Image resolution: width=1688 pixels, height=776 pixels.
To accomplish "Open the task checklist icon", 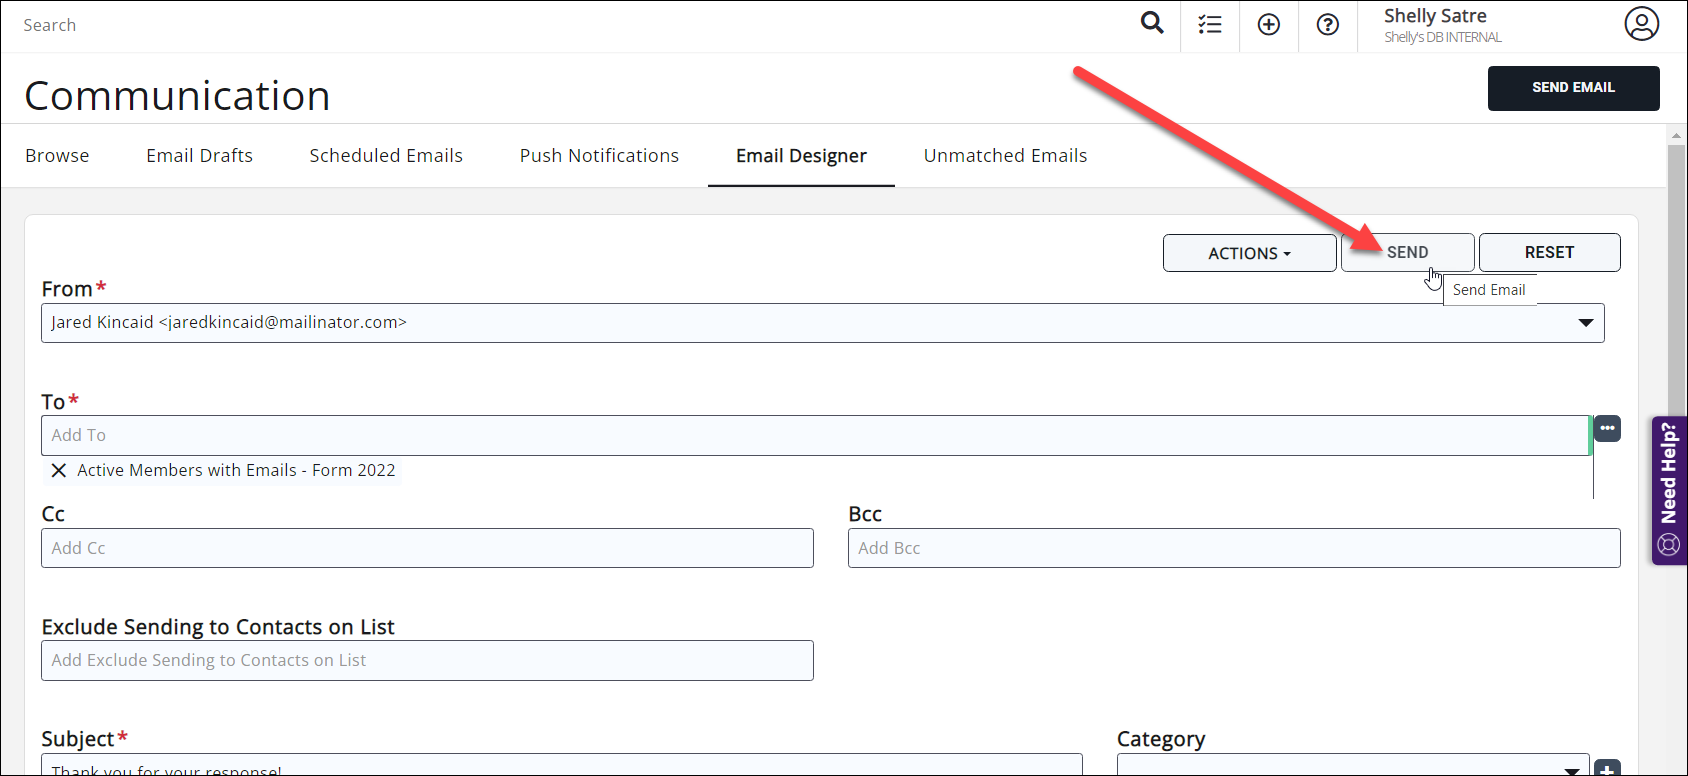I will click(x=1210, y=25).
